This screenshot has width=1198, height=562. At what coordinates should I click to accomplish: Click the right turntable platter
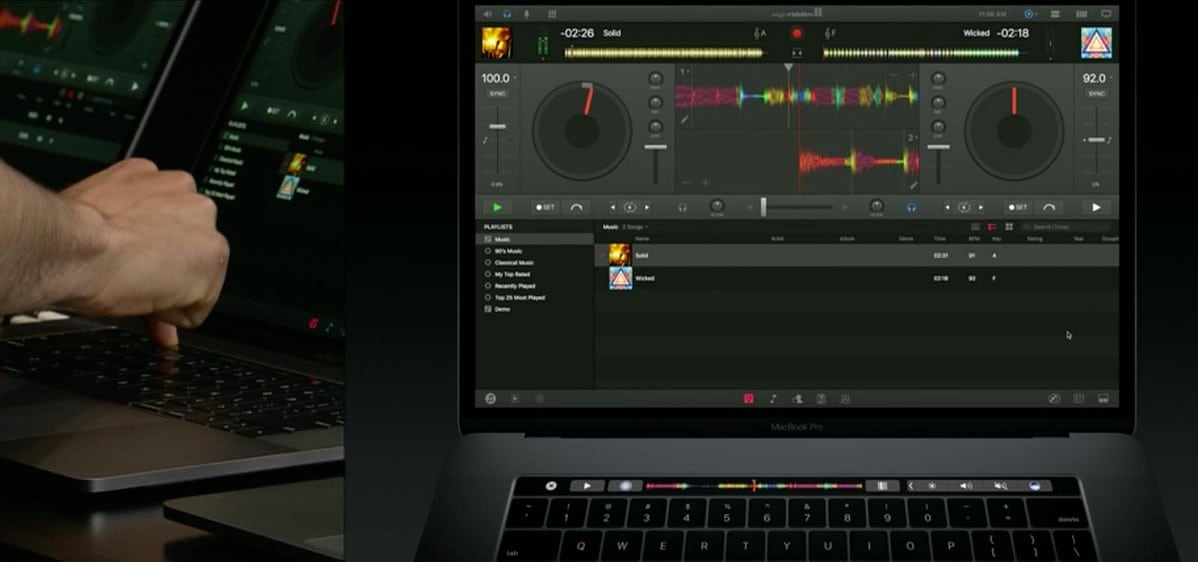click(x=1014, y=131)
